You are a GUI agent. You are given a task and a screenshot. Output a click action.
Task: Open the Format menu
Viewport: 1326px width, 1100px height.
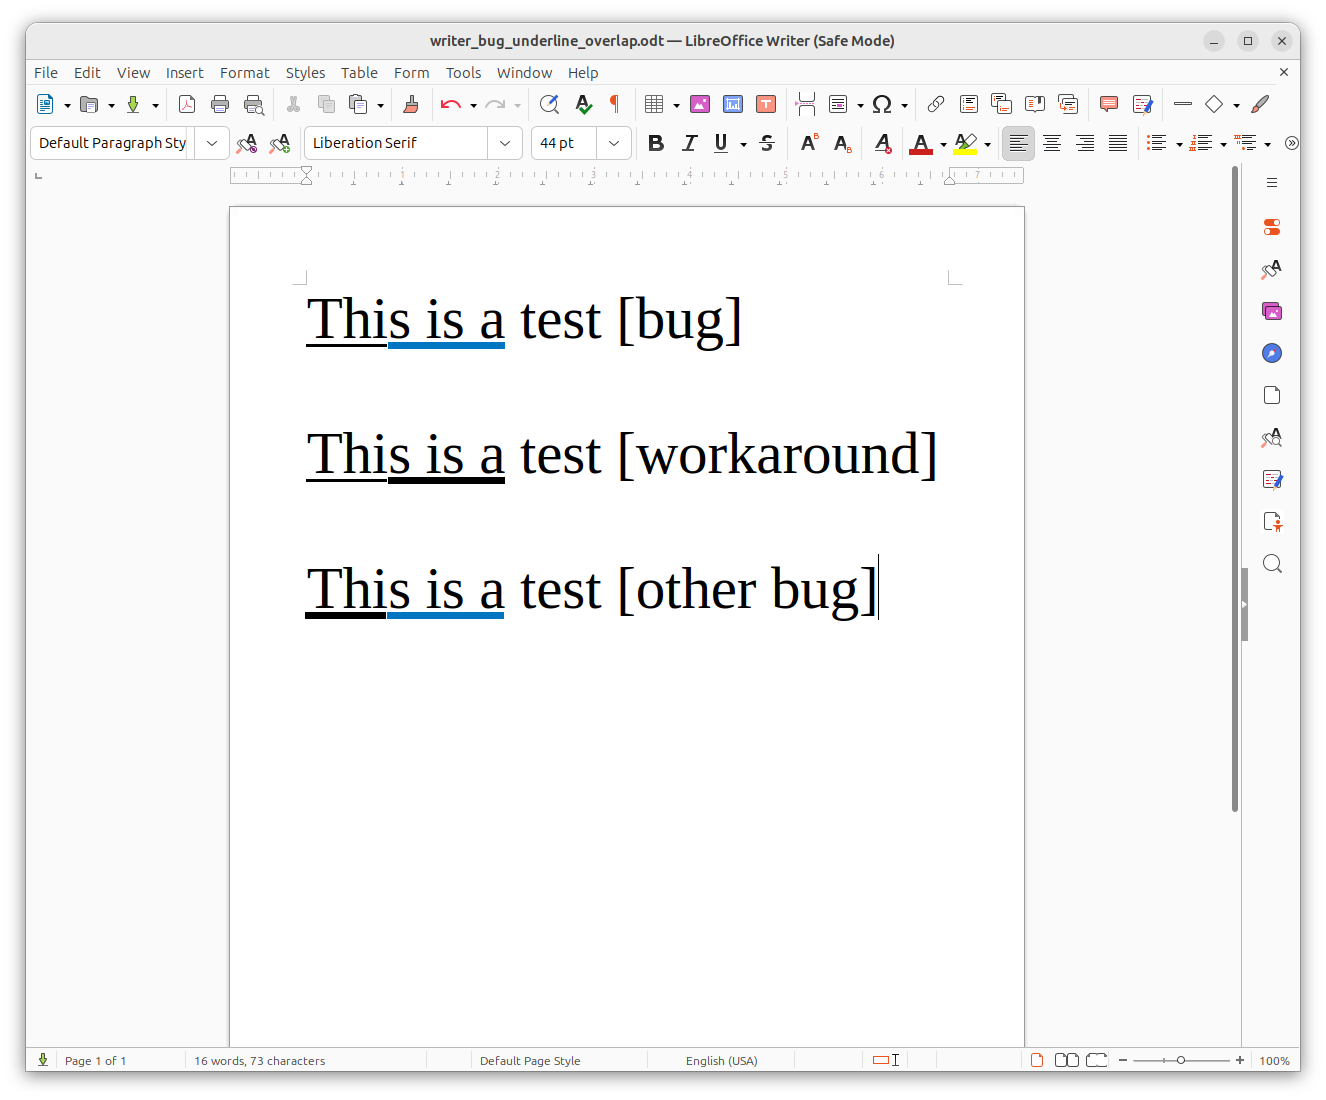tap(244, 73)
